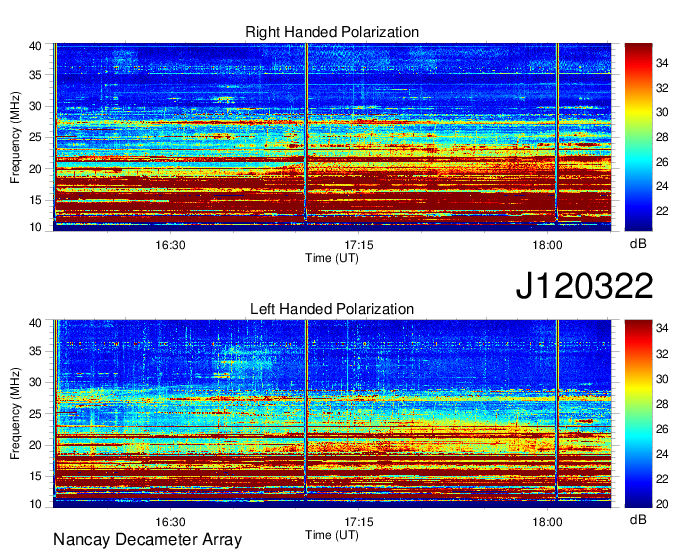Click the 15 MHz tick of Left Handed plot
This screenshot has width=680, height=552.
[x=36, y=476]
